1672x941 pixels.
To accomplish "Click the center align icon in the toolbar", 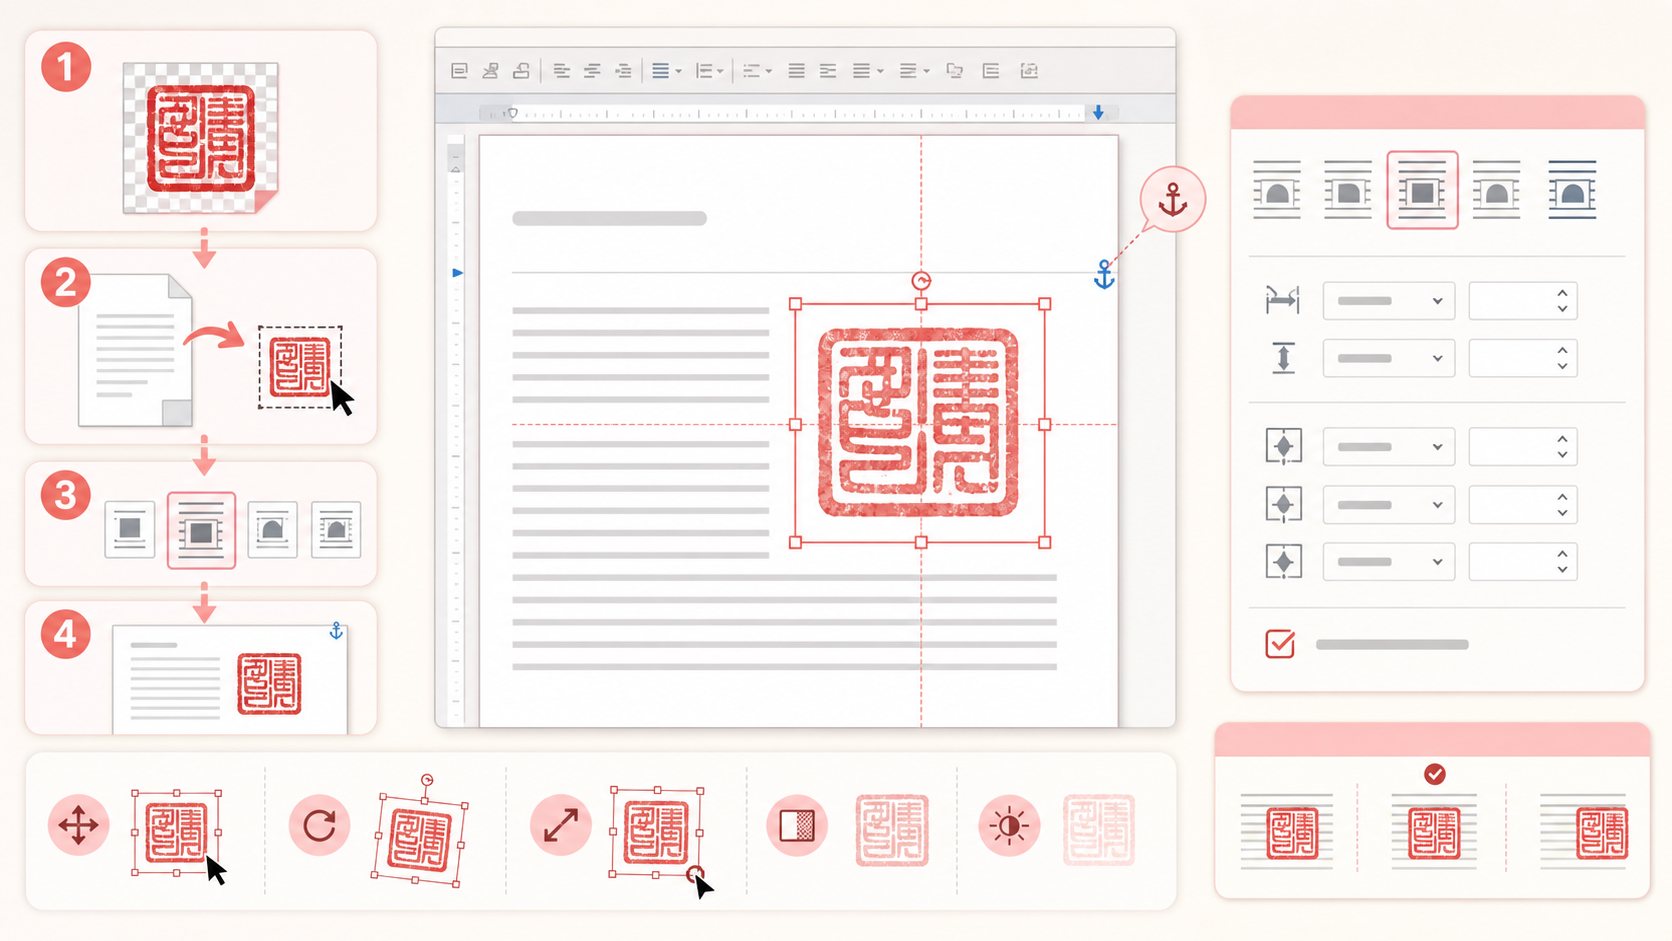I will point(592,71).
